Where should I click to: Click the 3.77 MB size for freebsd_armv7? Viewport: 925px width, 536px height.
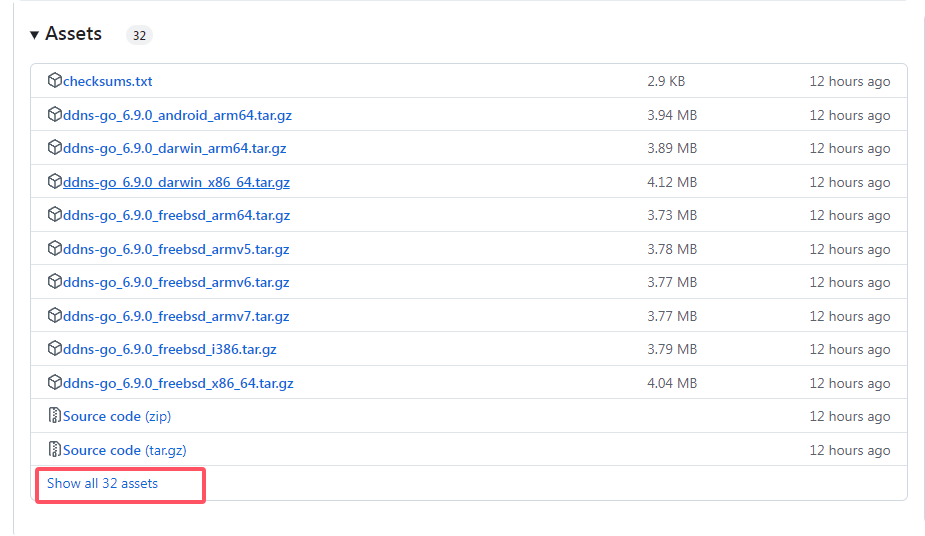[672, 317]
